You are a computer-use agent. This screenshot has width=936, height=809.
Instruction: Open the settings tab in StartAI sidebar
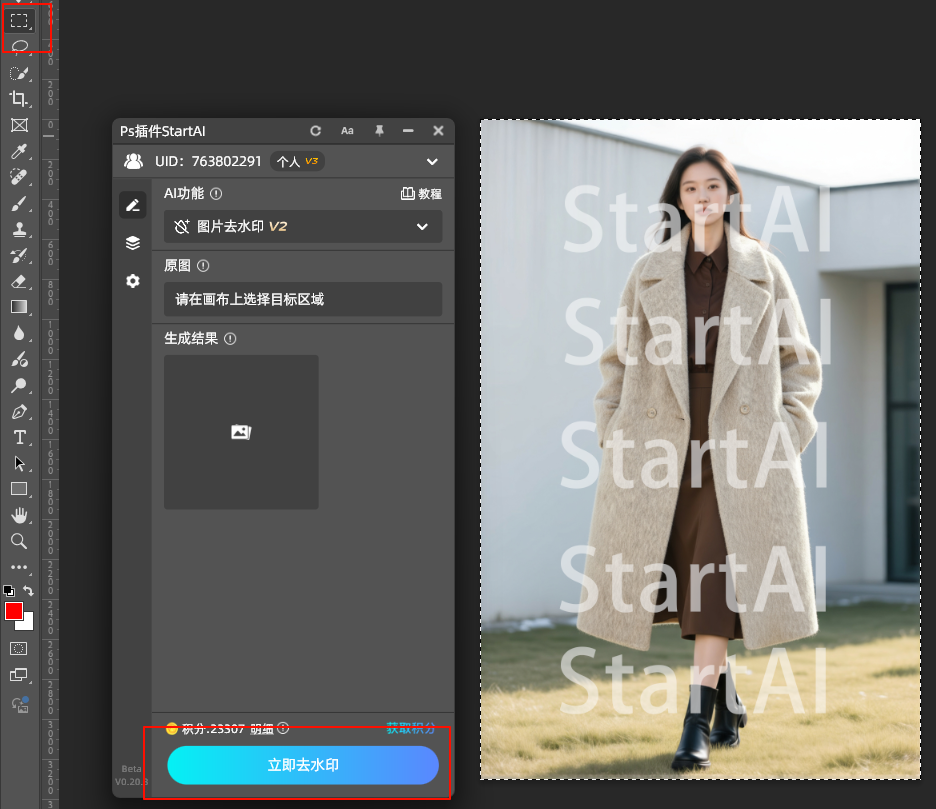133,281
